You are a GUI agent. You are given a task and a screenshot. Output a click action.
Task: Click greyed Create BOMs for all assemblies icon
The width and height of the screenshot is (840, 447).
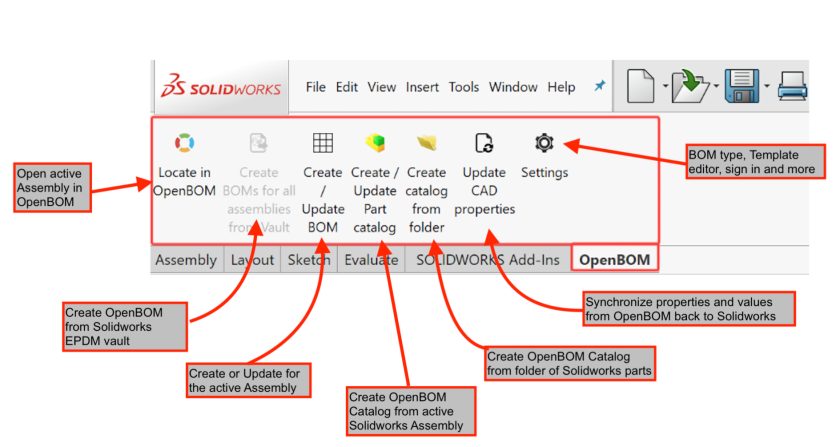click(259, 143)
